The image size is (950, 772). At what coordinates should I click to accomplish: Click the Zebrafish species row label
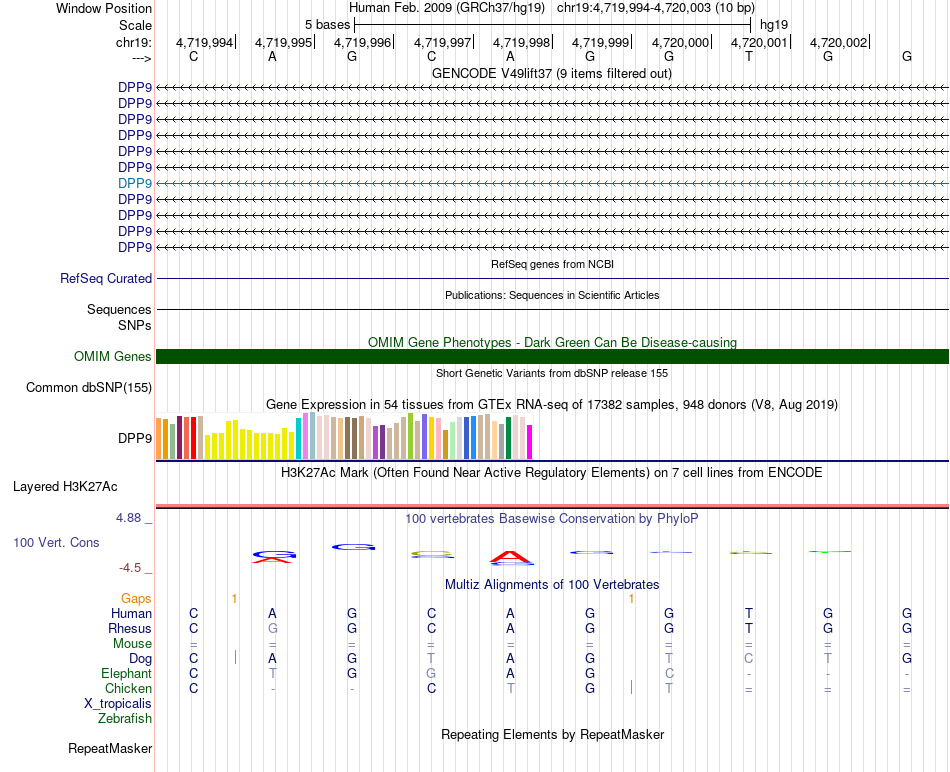(125, 718)
